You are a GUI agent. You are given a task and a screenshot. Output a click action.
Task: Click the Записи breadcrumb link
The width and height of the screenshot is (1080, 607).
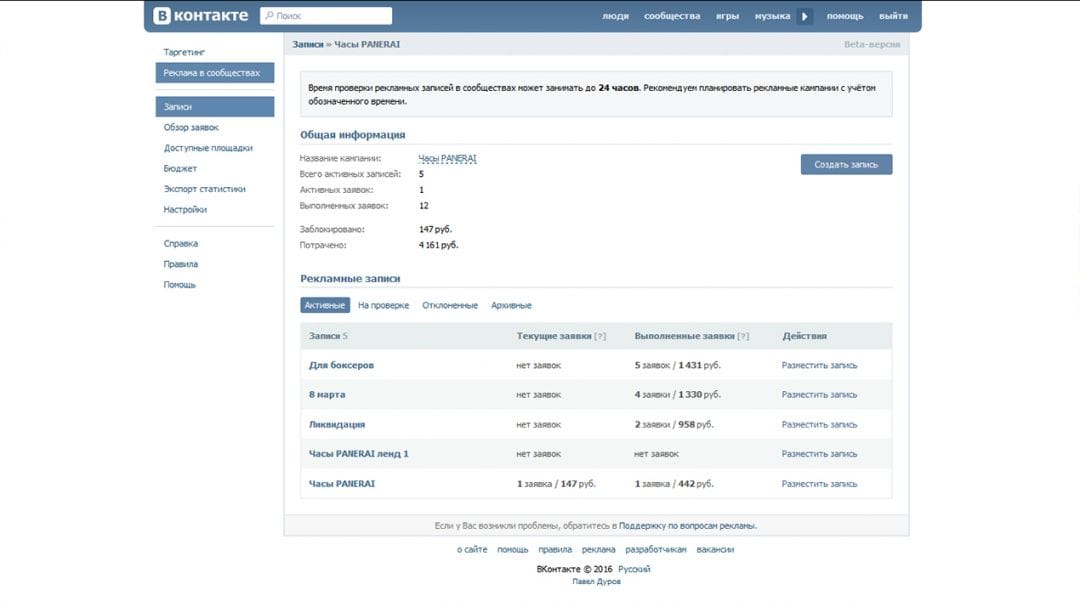tap(307, 44)
